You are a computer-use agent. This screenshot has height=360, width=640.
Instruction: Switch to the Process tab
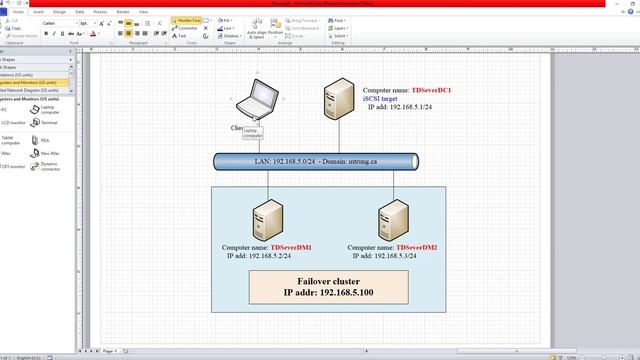tap(100, 12)
